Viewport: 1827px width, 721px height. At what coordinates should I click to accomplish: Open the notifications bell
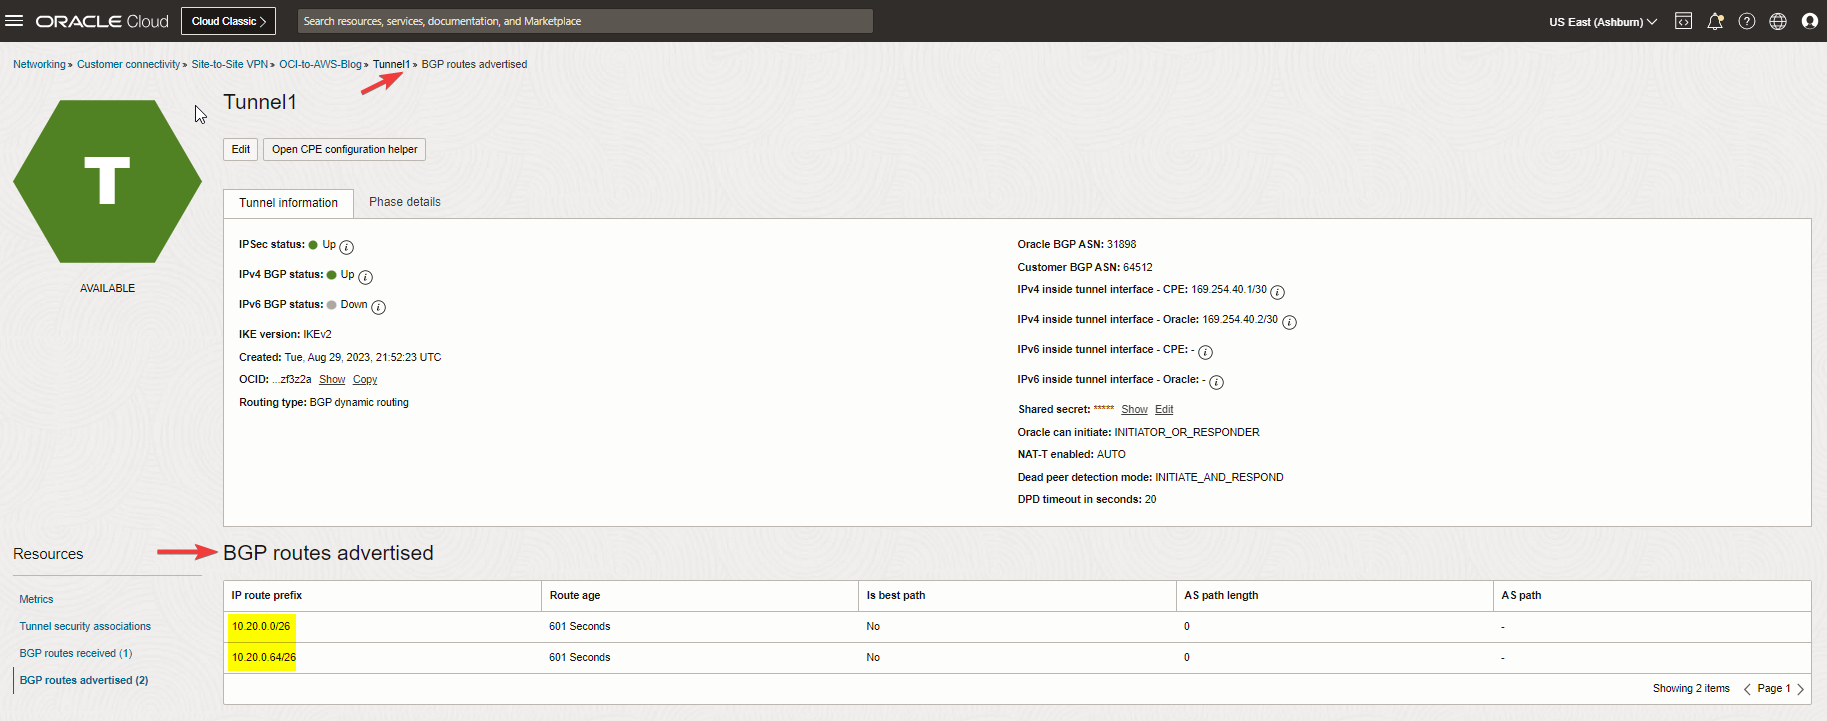[1715, 21]
